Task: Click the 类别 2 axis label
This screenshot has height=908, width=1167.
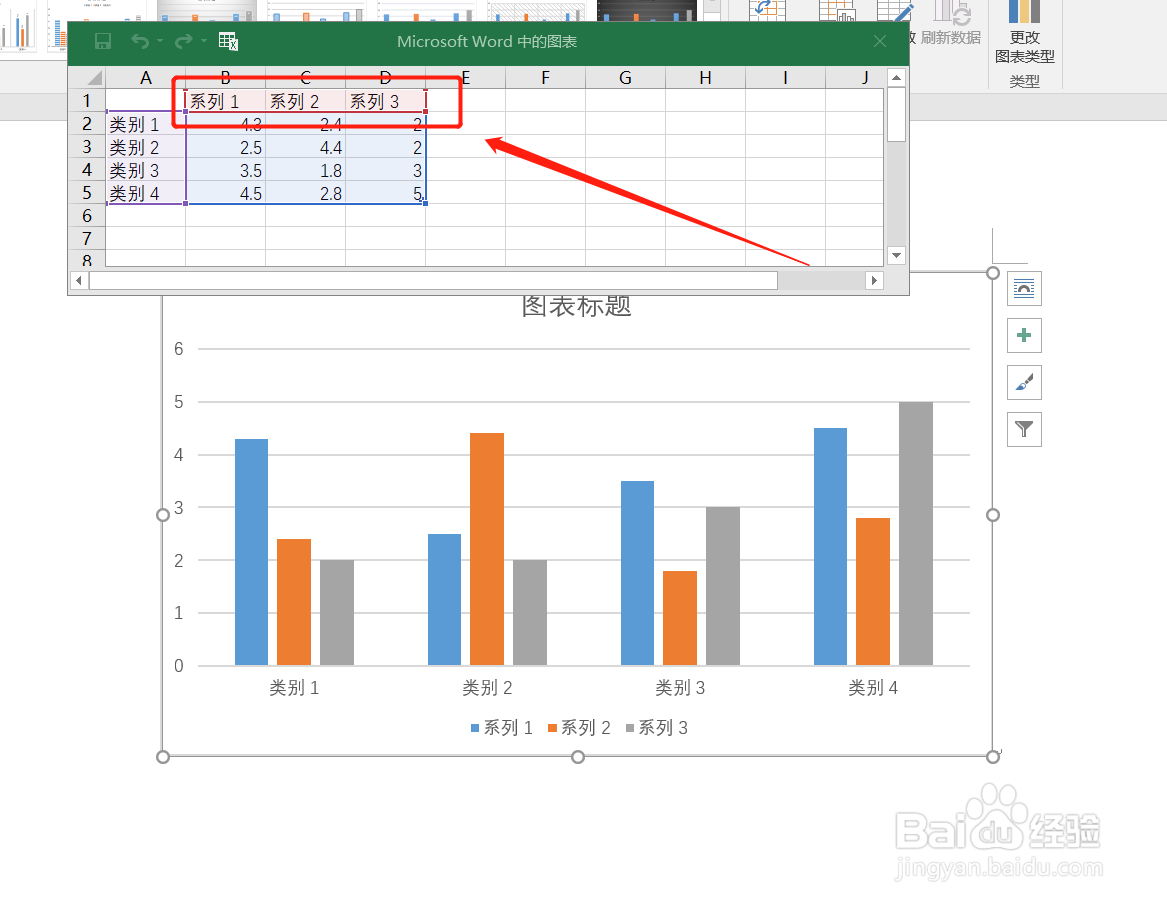Action: coord(487,688)
